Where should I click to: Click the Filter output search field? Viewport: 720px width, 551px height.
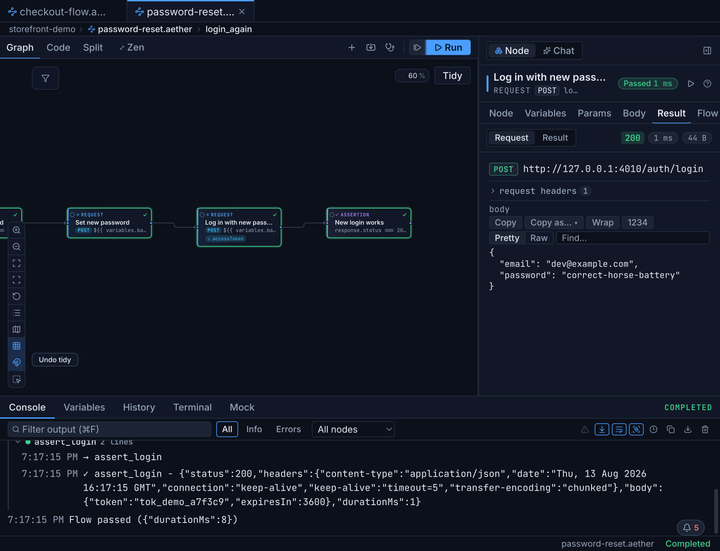109,429
